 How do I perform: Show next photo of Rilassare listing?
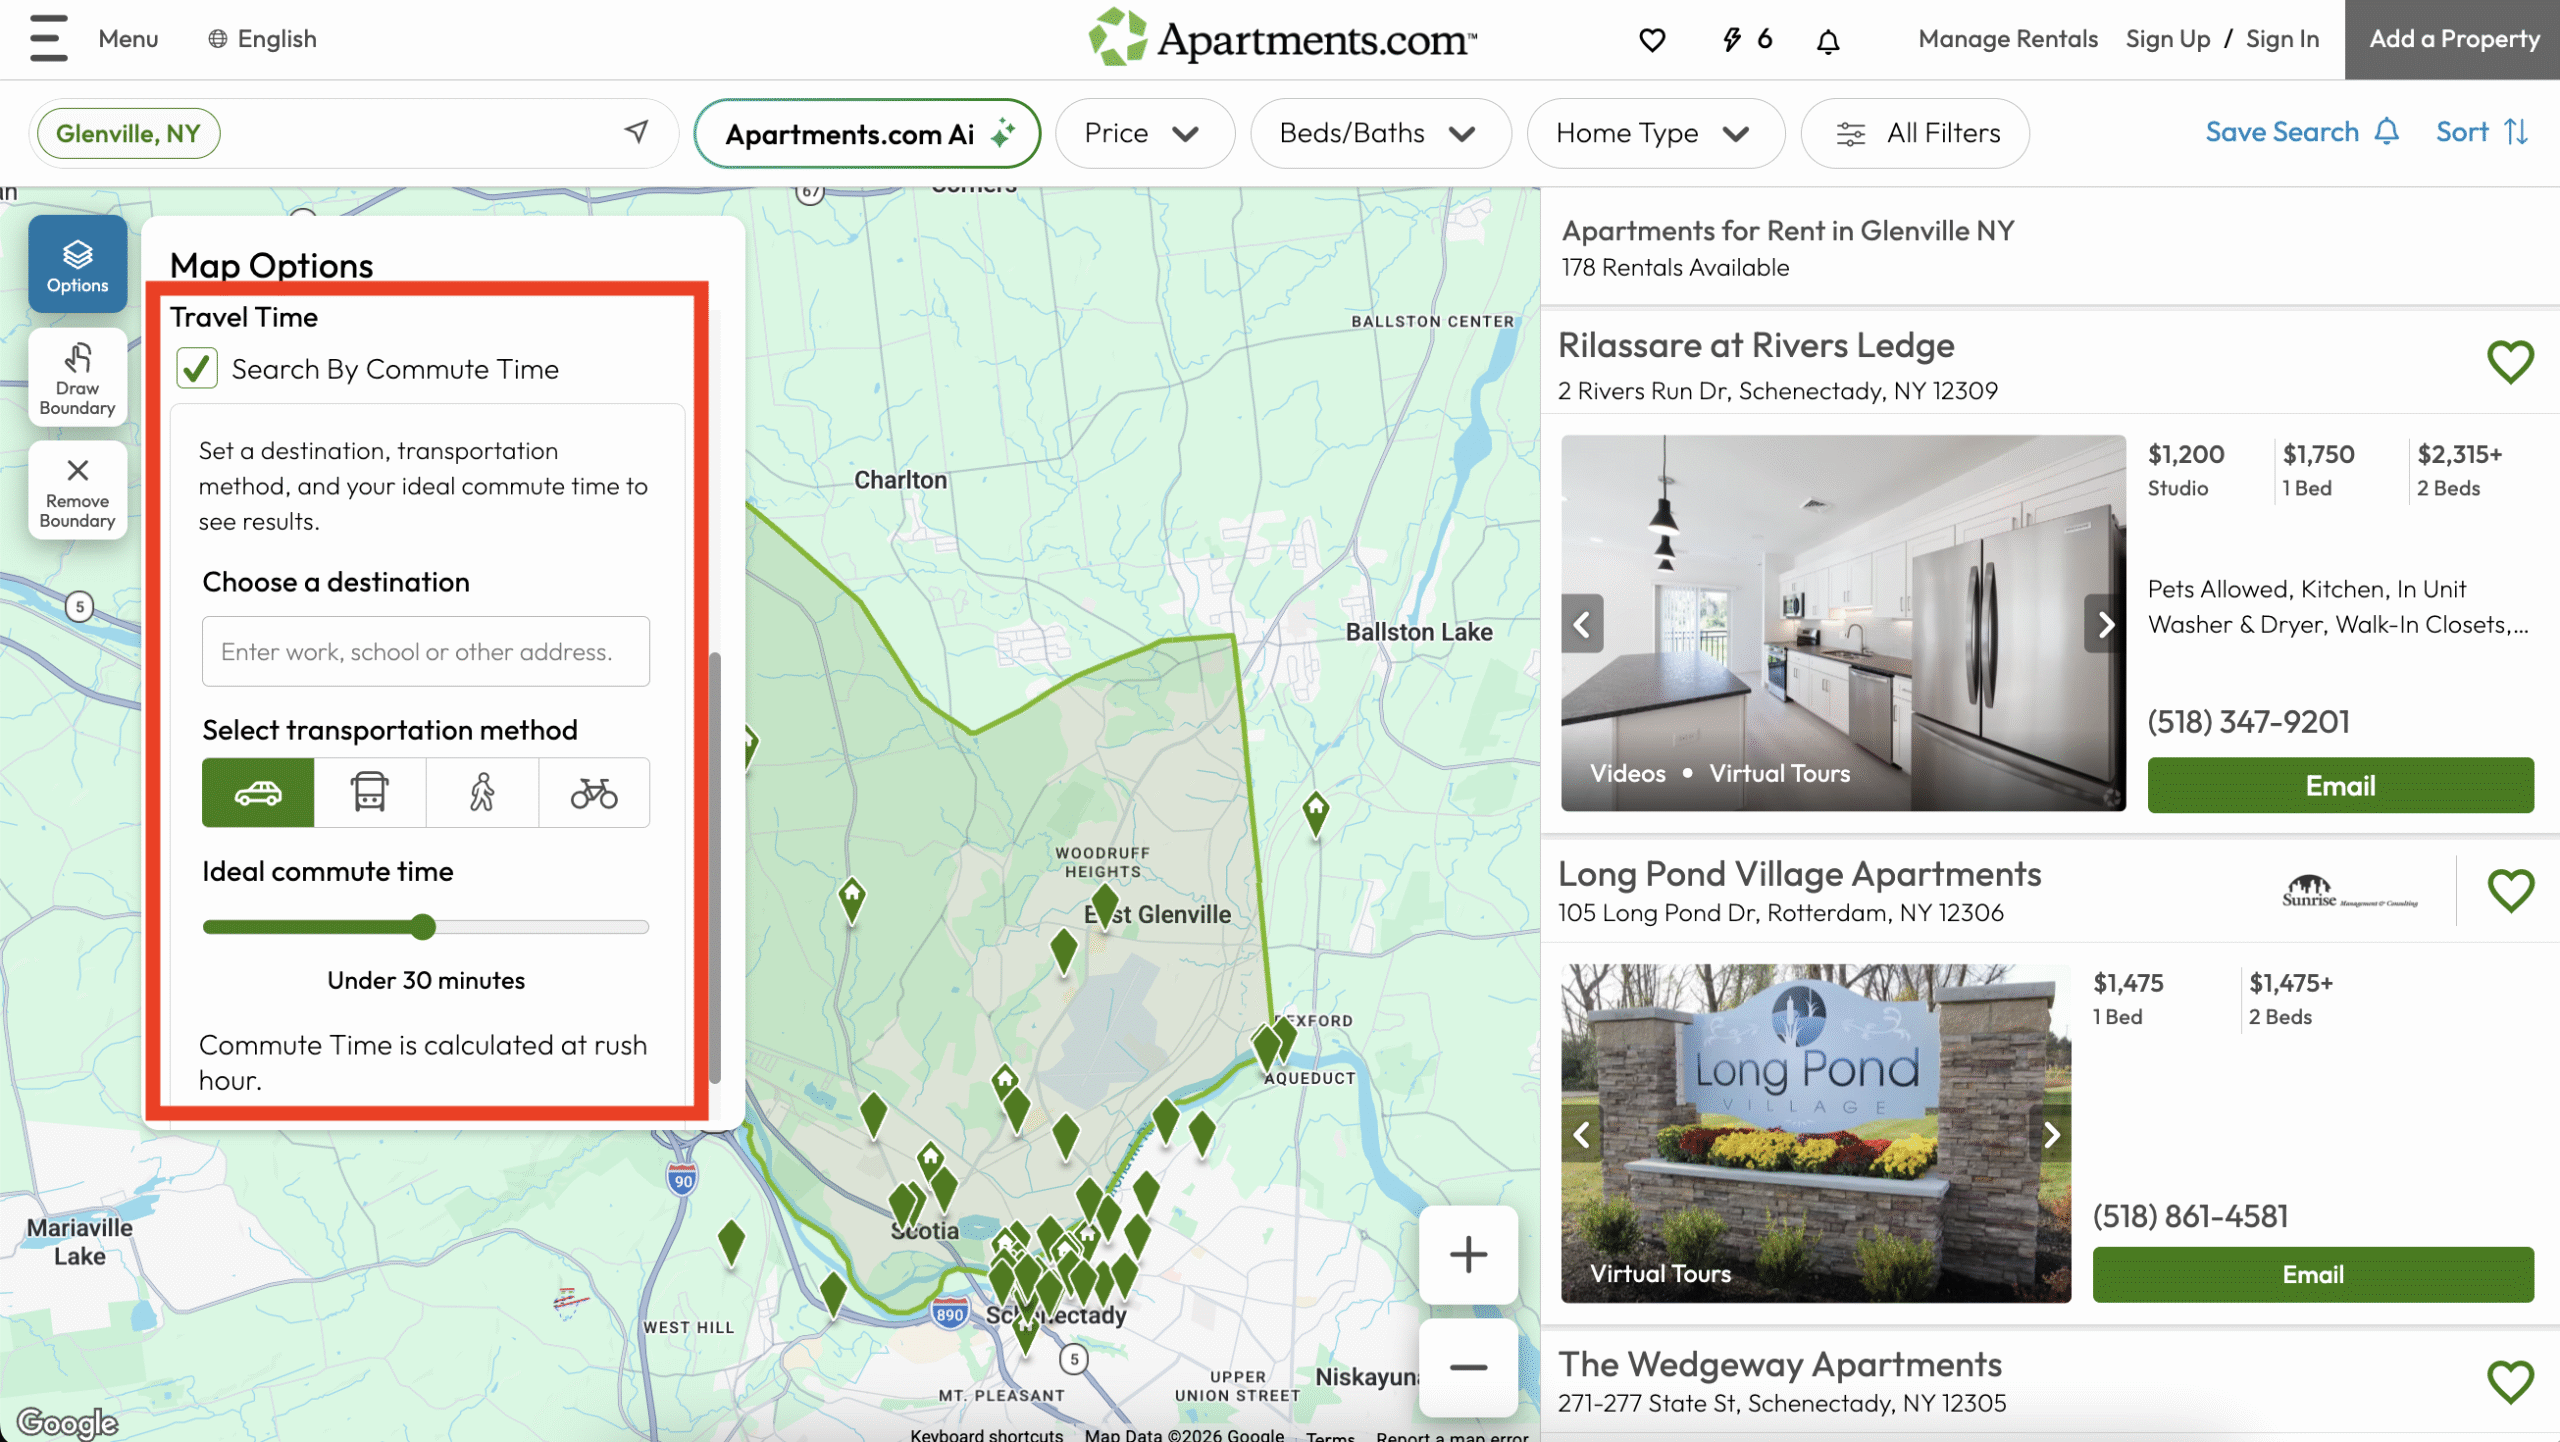tap(2106, 624)
